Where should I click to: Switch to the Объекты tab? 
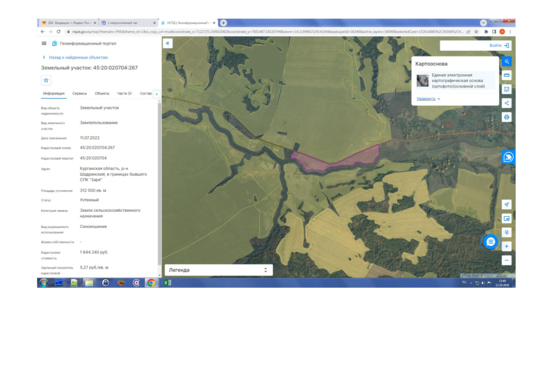coord(102,93)
